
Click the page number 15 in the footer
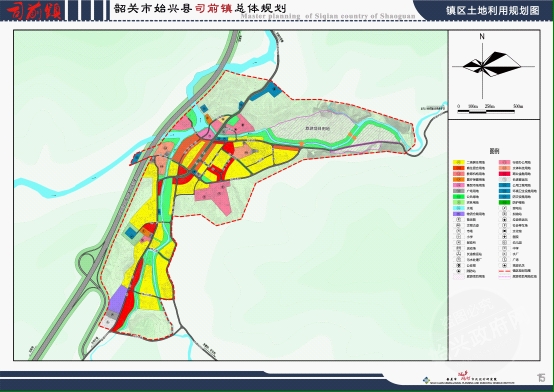pos(541,378)
